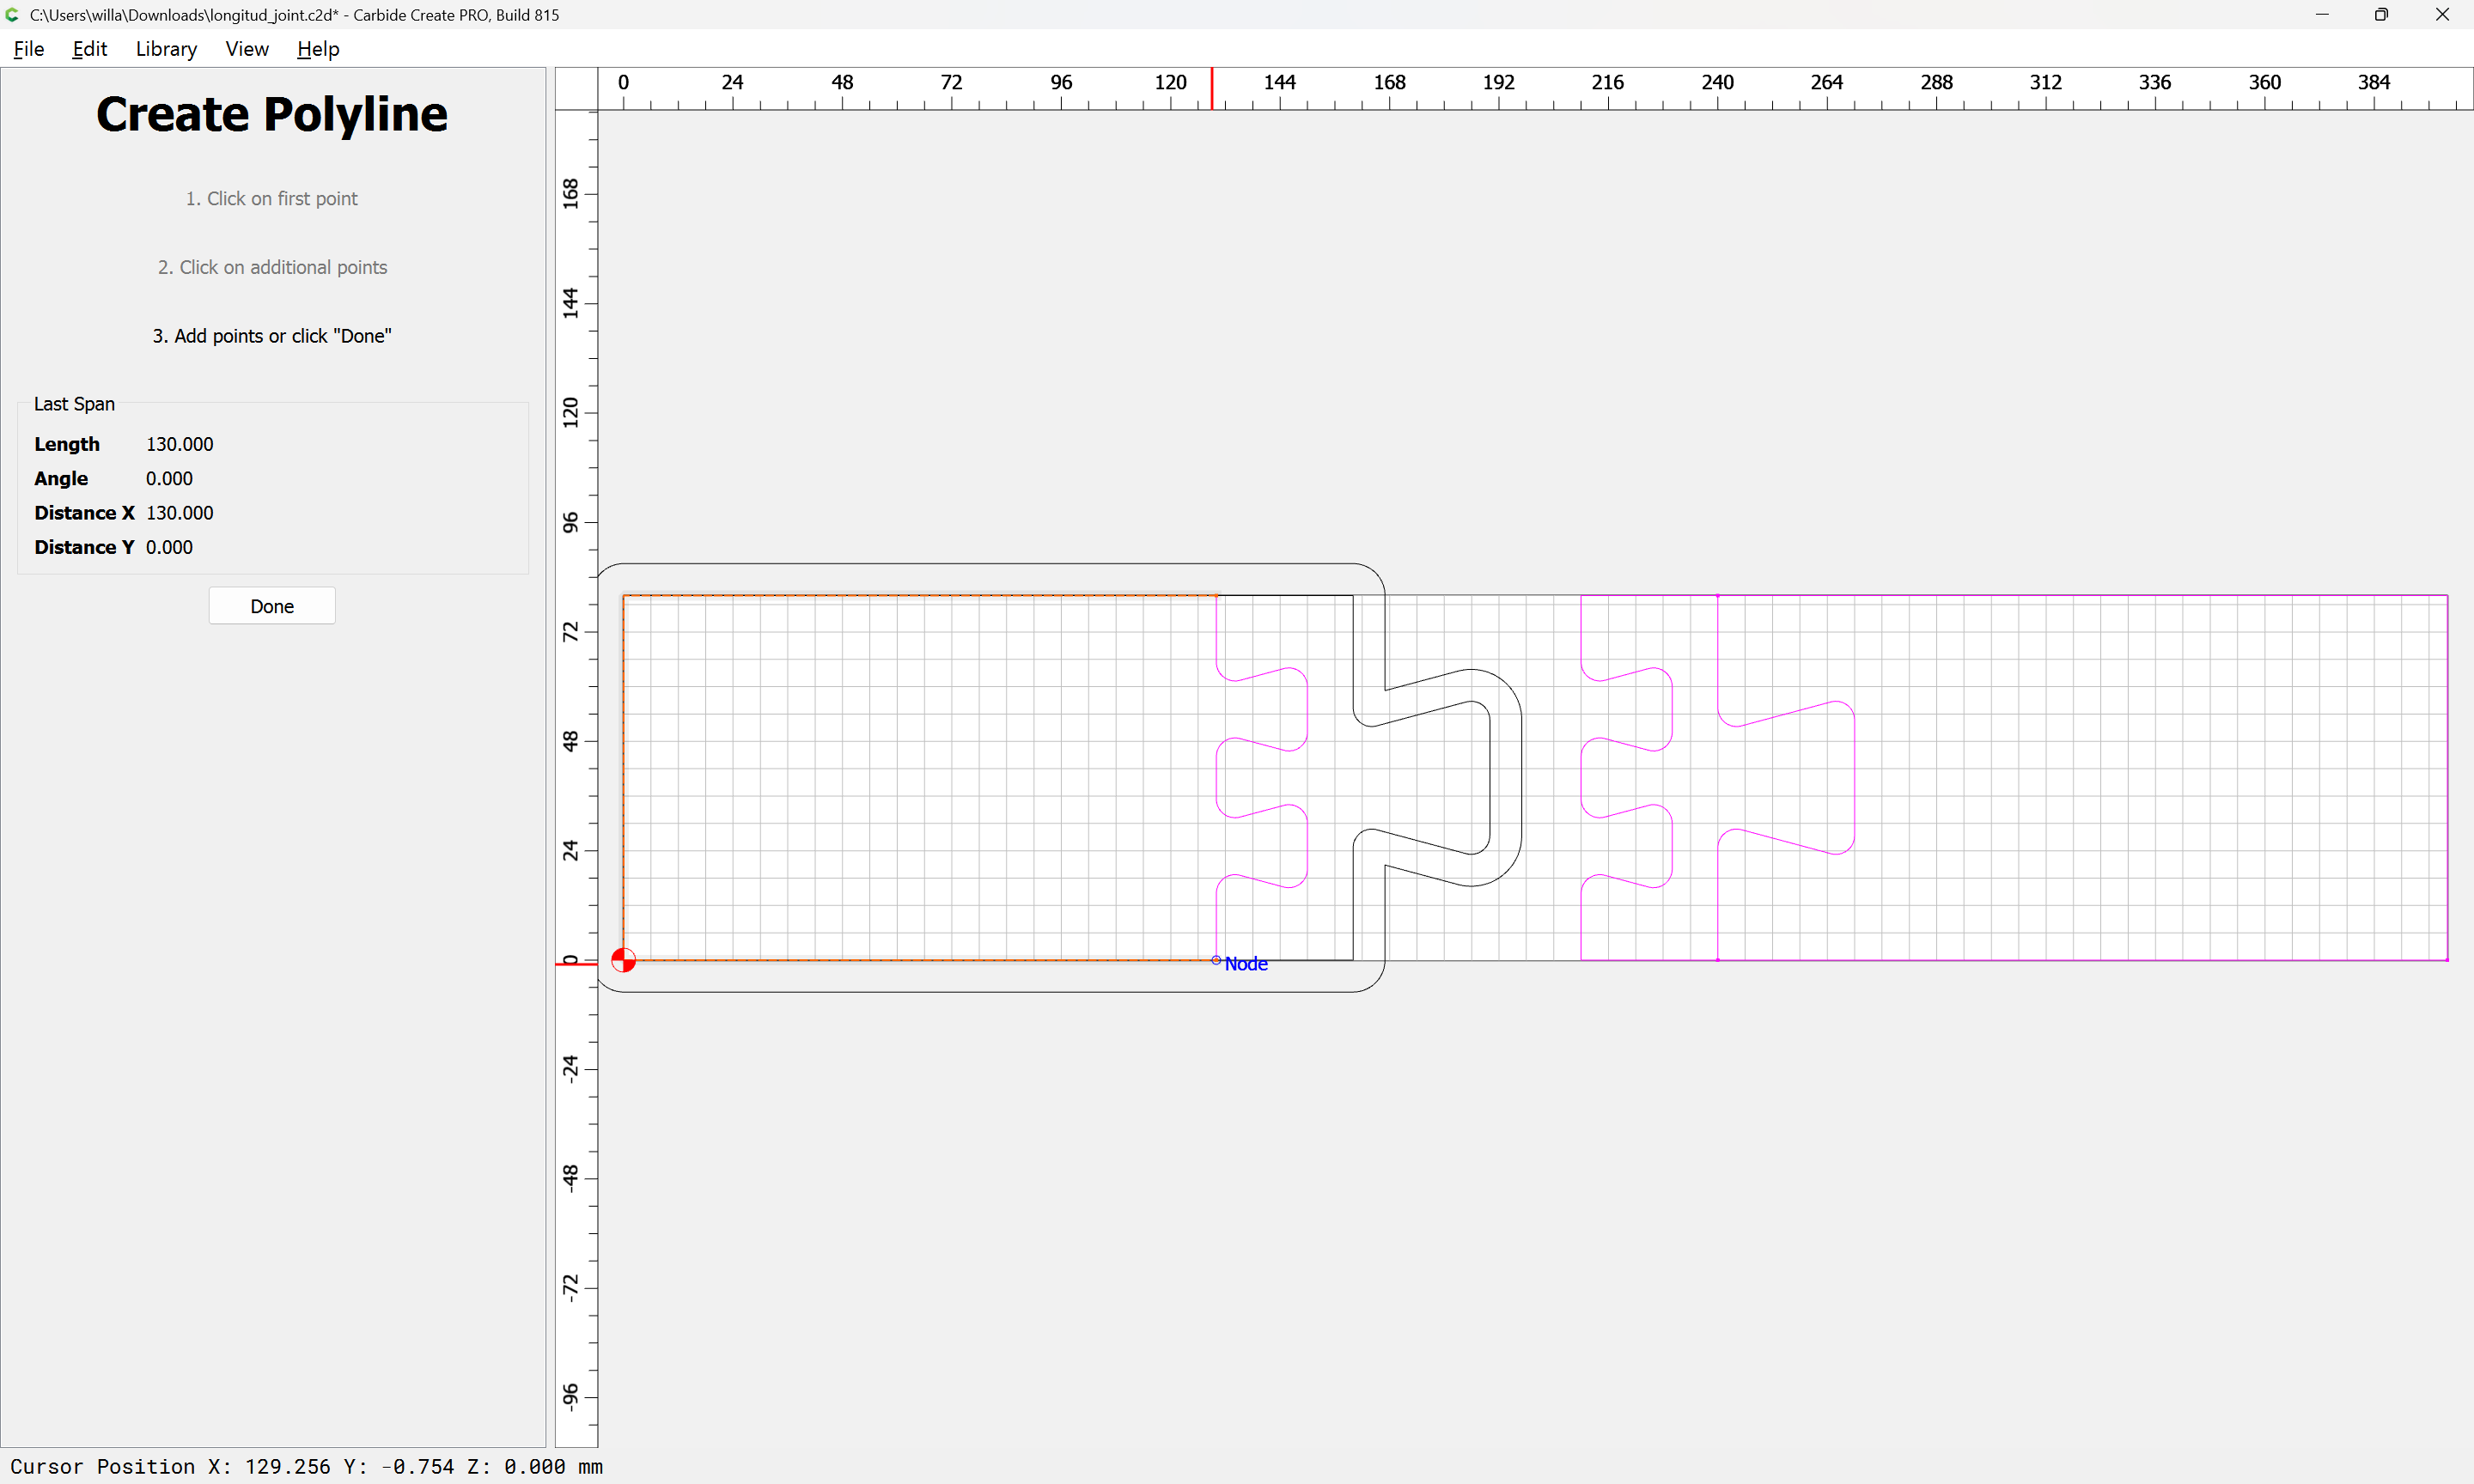This screenshot has height=1484, width=2474.
Task: Click the Length value 130.000
Action: coord(179,444)
